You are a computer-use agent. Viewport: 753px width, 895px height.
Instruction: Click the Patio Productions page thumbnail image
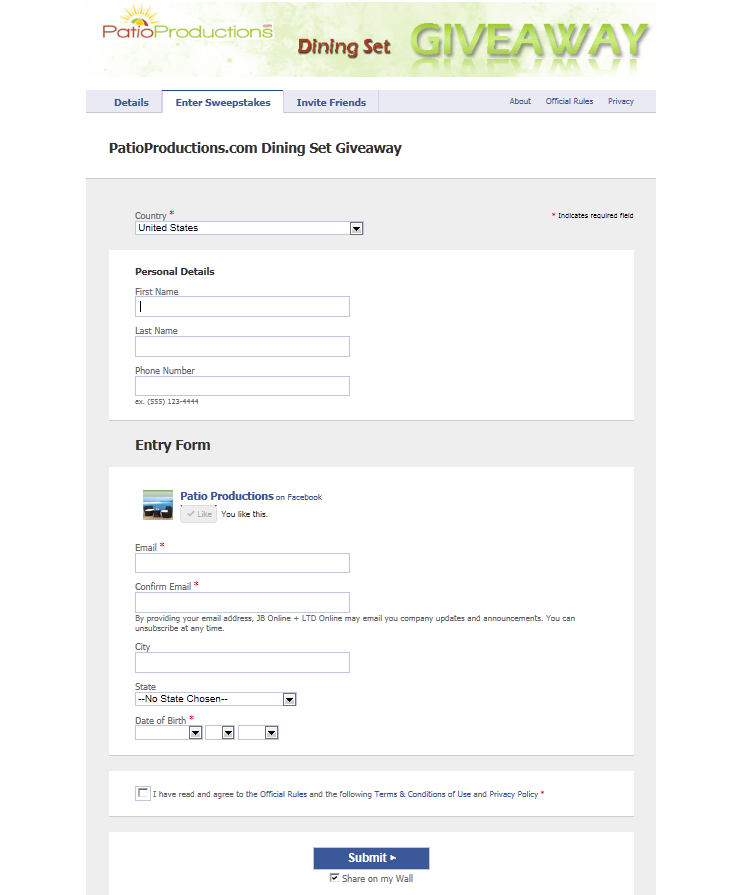tap(158, 505)
